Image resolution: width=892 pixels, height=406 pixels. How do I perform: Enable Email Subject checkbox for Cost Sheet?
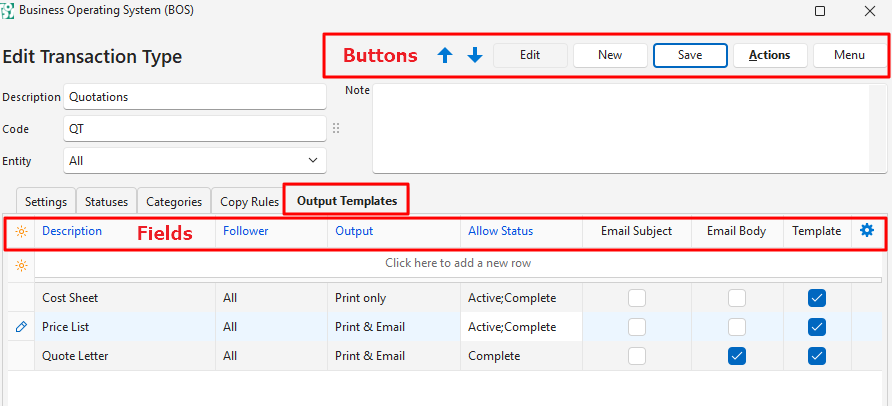(637, 298)
